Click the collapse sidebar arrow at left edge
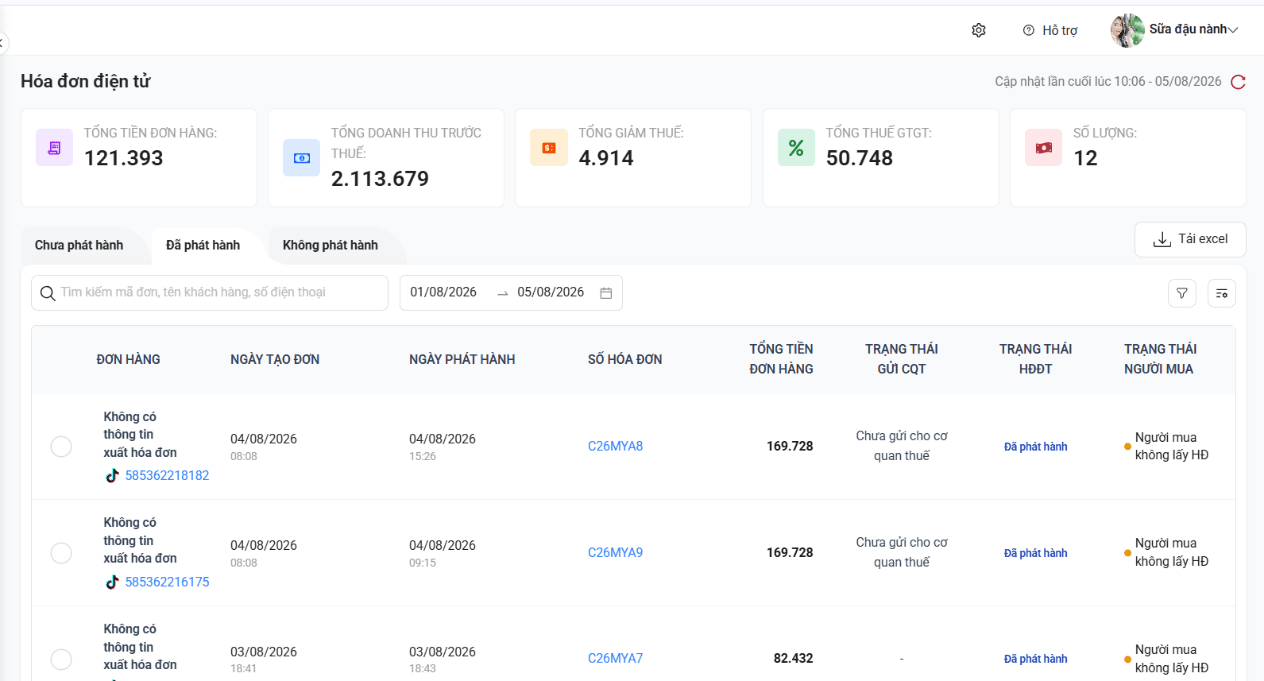Screen dimensions: 1264x681 (3, 42)
